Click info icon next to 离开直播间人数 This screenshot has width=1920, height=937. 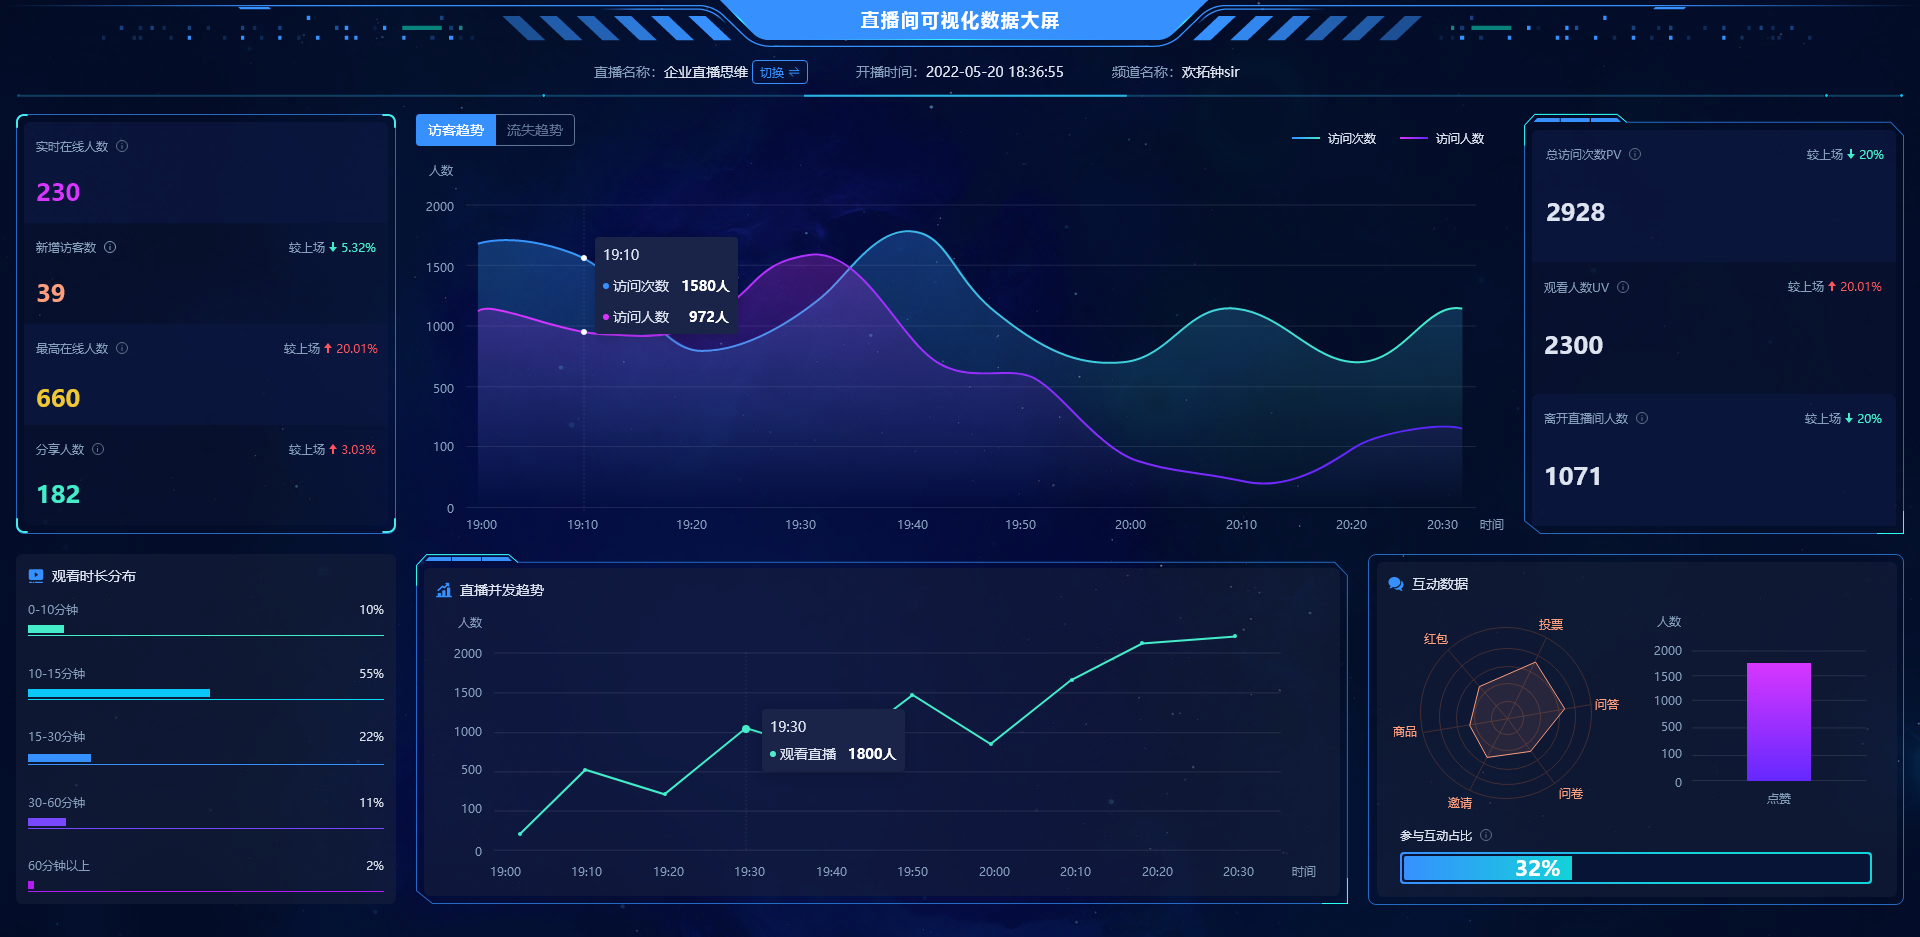(1642, 418)
